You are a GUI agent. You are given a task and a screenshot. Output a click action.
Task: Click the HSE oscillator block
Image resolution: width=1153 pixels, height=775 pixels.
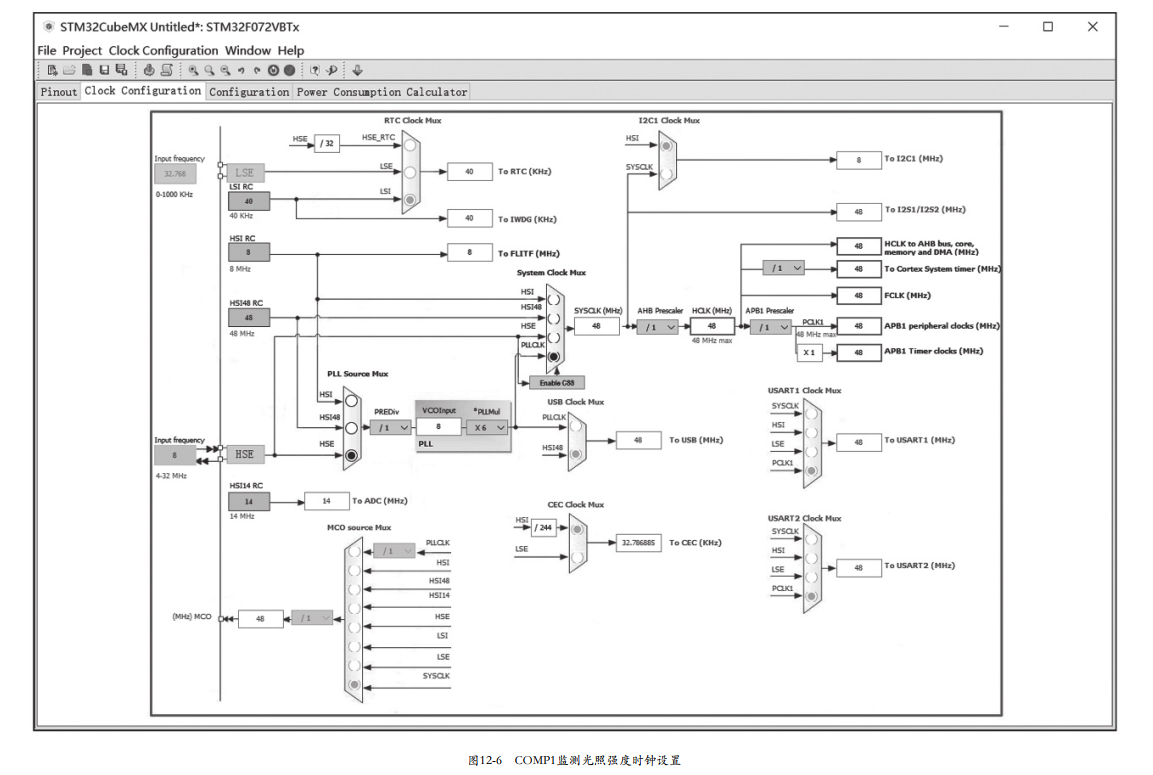[245, 455]
